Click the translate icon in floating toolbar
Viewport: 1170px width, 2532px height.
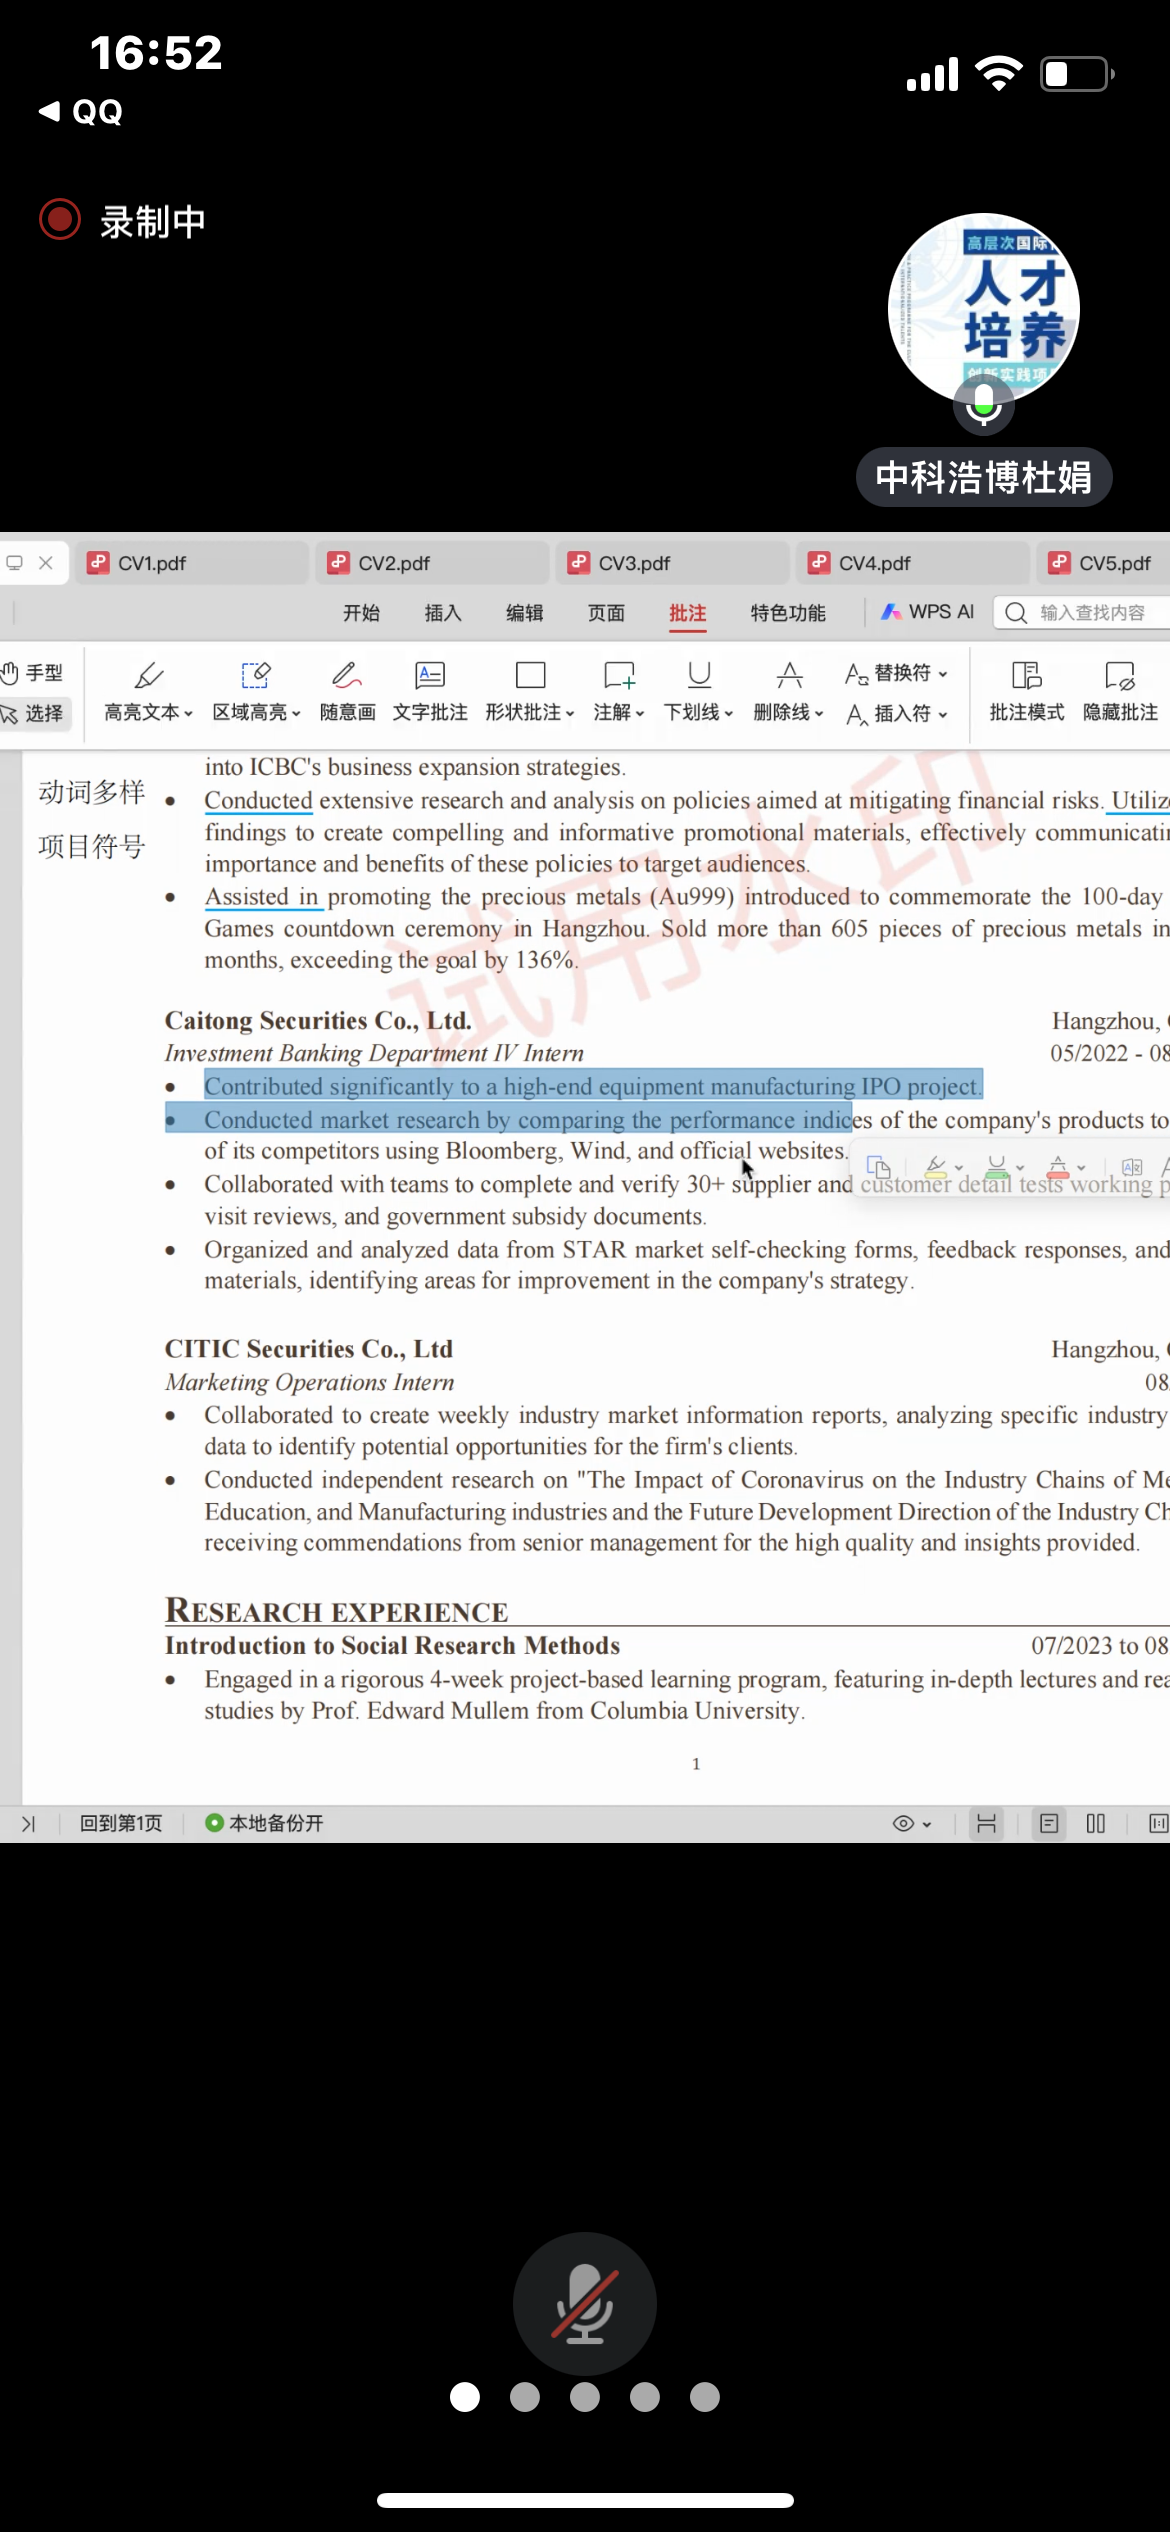tap(1132, 1167)
